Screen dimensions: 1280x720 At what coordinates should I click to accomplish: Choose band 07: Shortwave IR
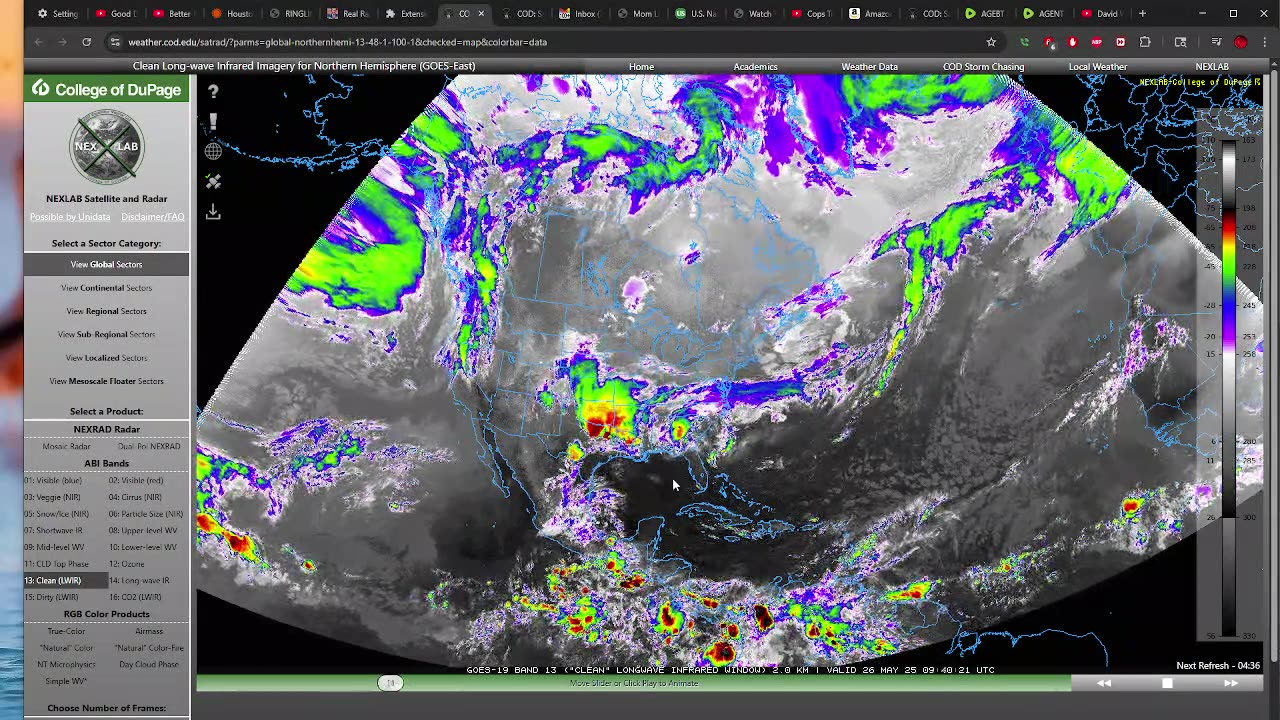point(54,530)
